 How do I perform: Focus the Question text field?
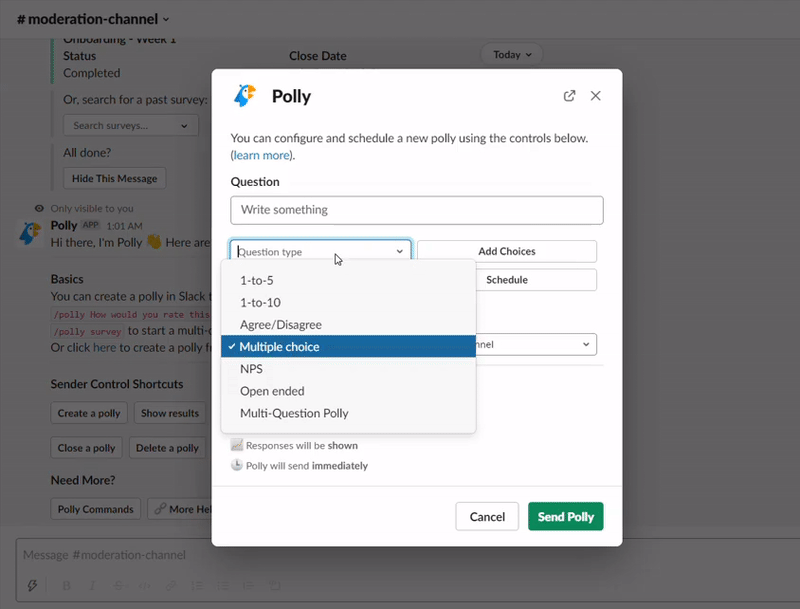417,210
